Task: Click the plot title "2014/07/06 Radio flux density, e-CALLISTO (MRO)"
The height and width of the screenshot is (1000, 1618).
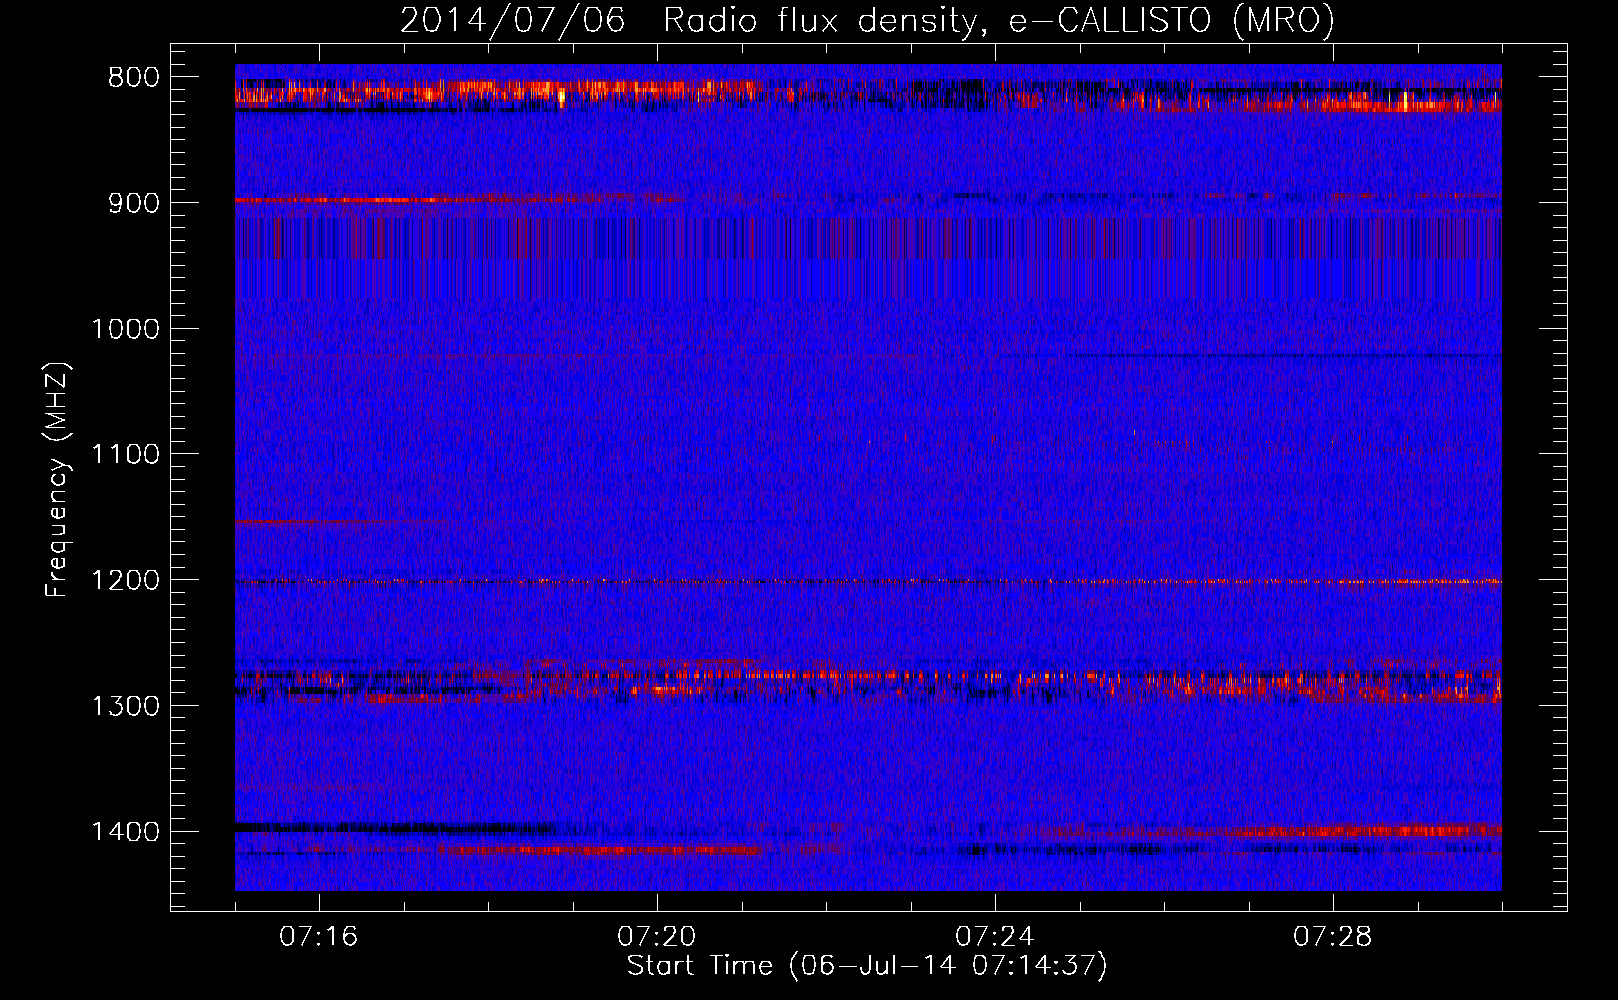Action: [867, 20]
